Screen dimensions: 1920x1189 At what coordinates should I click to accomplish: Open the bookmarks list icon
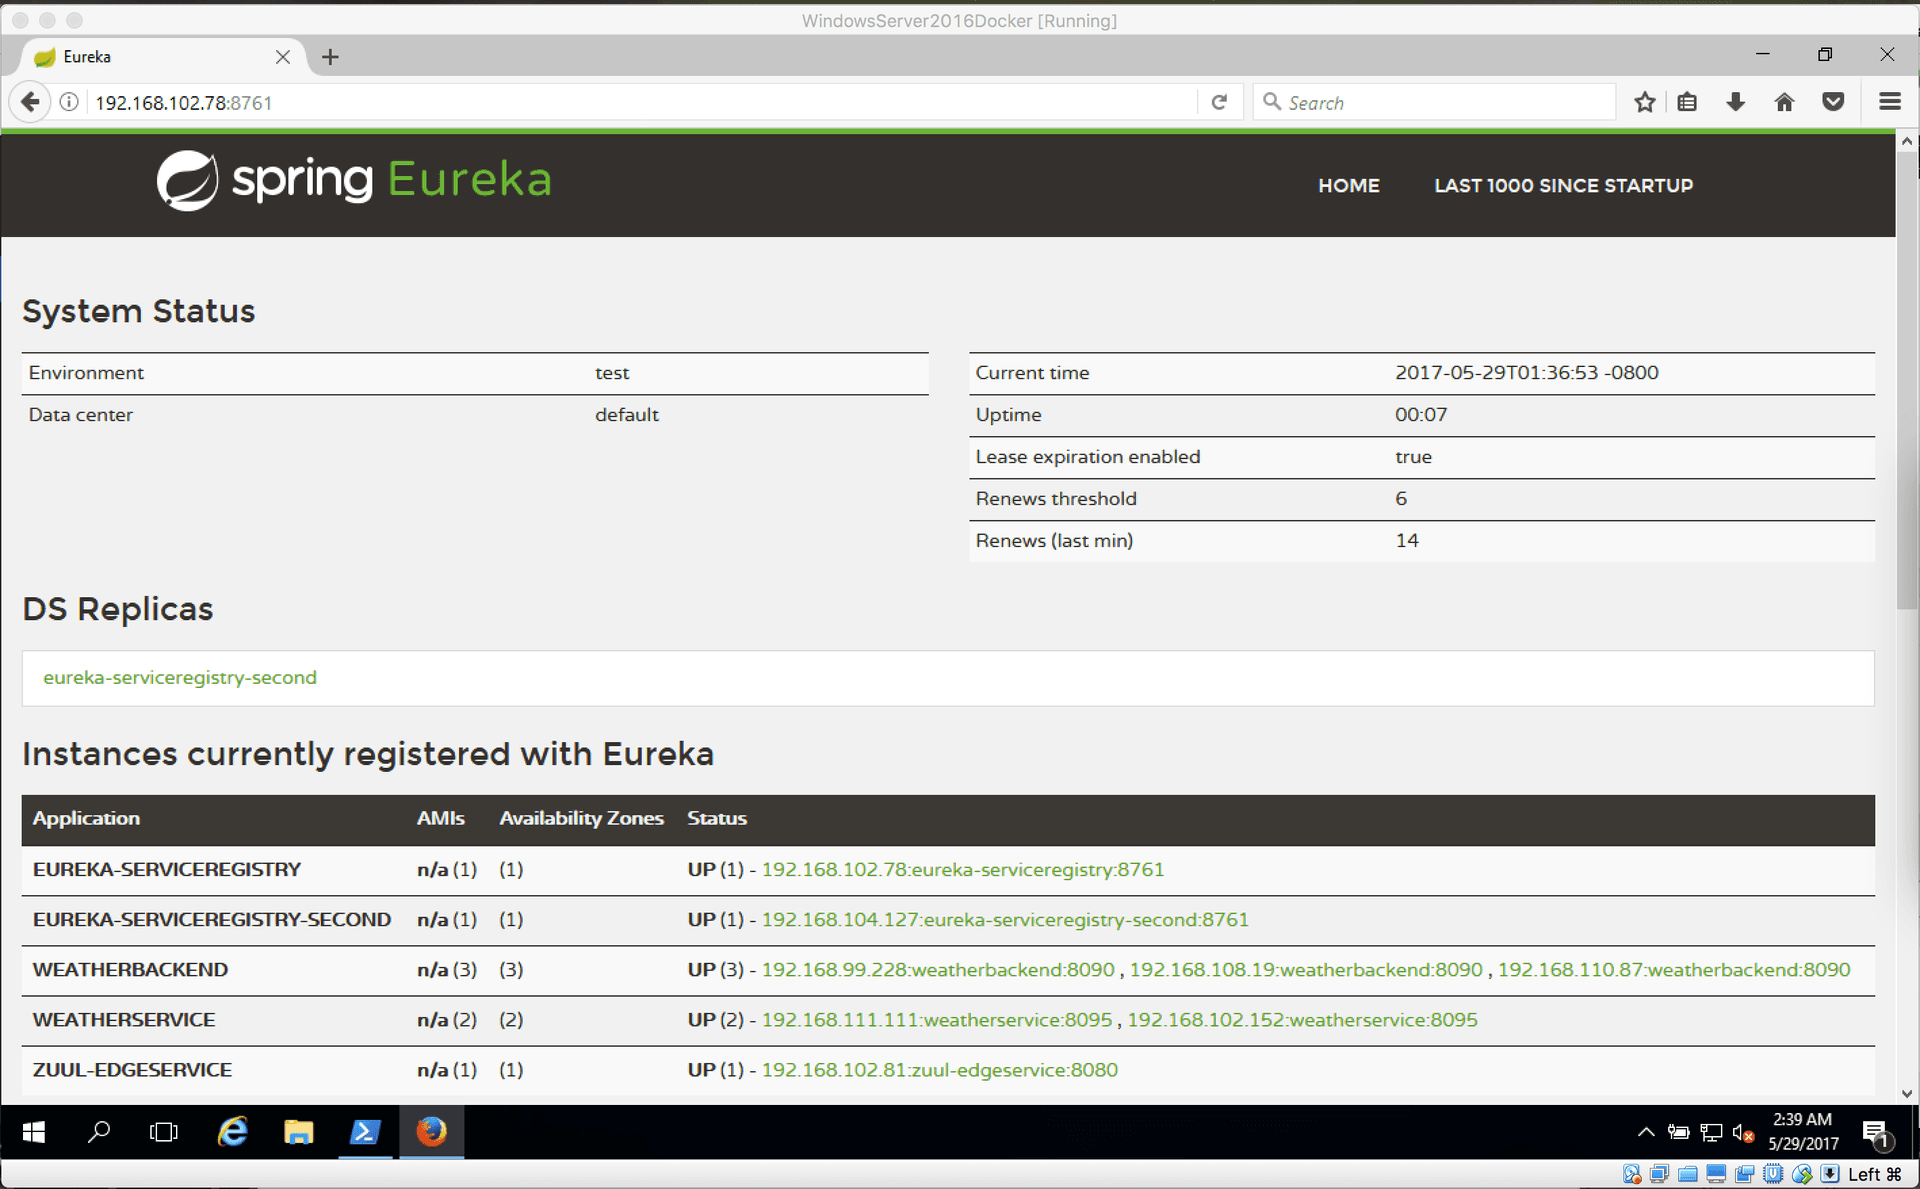pos(1687,102)
